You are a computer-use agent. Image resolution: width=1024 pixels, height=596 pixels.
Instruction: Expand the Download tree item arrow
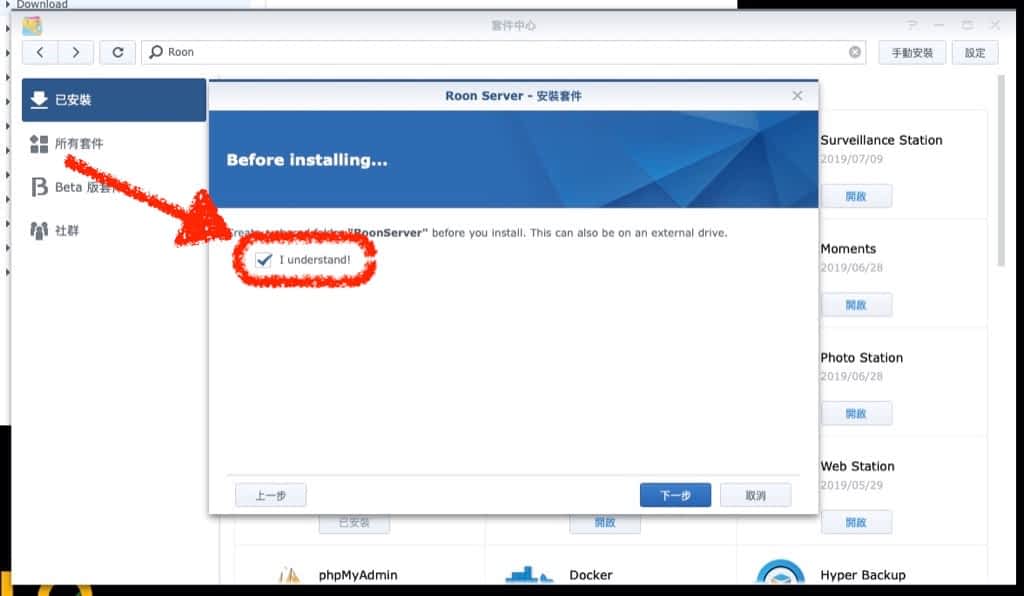point(8,5)
